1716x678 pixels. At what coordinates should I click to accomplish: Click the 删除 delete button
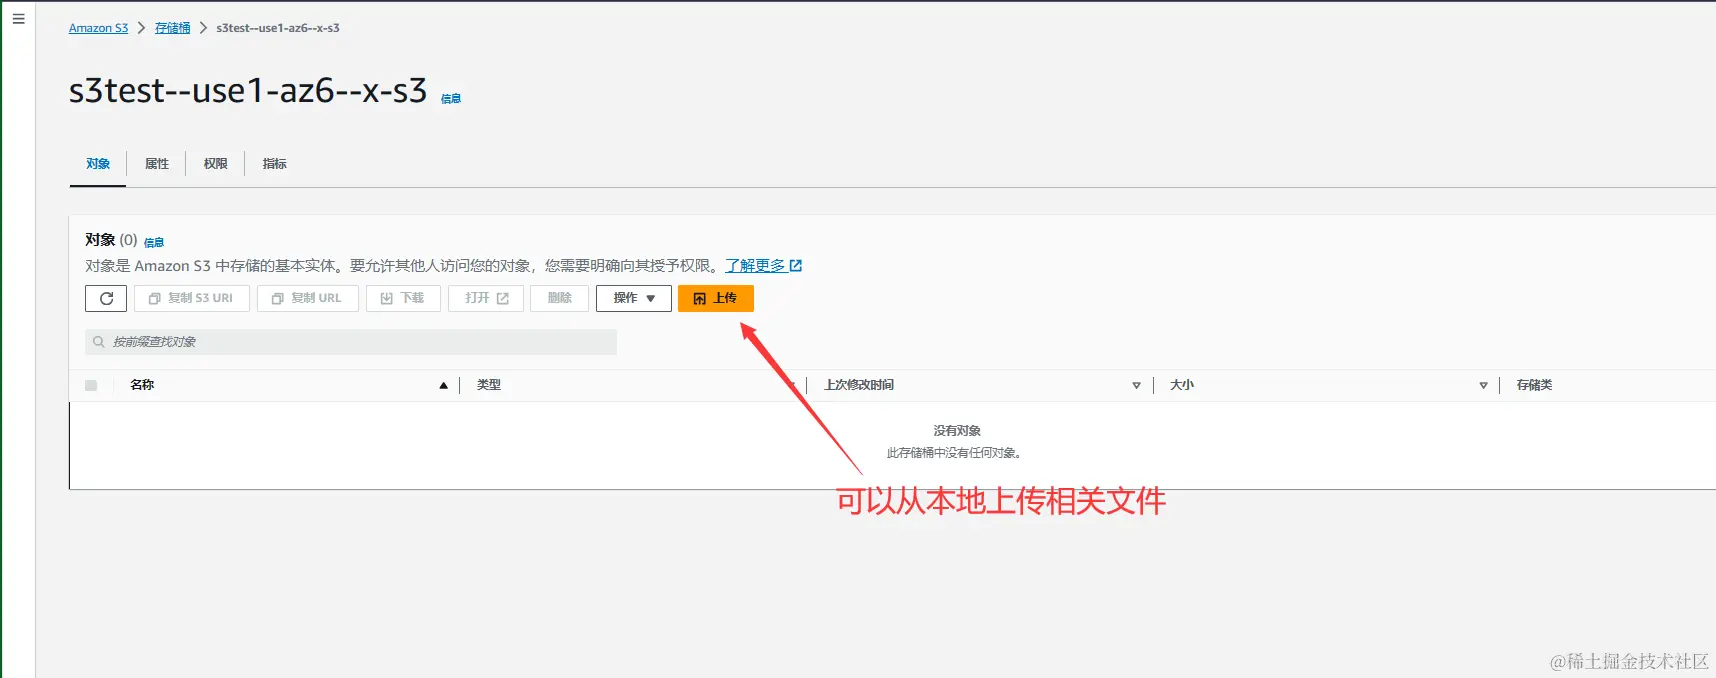click(560, 298)
